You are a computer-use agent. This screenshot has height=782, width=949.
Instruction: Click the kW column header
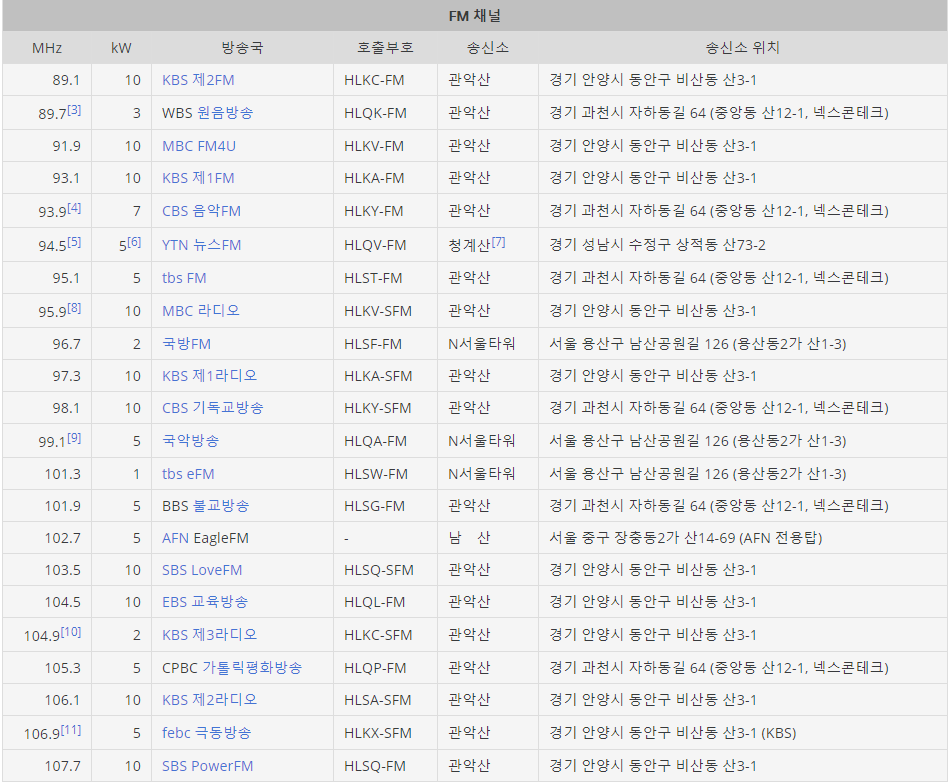121,48
